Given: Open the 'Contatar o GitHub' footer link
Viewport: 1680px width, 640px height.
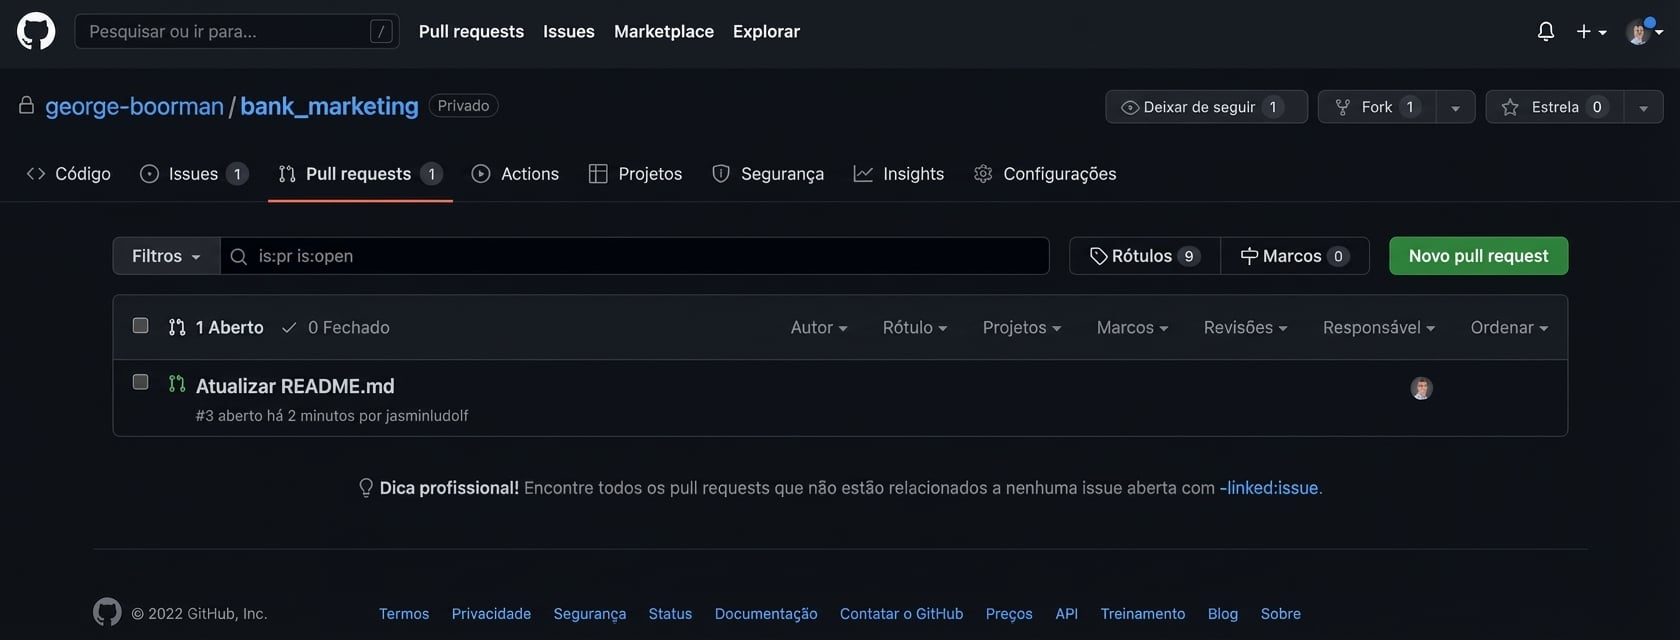Looking at the screenshot, I should [902, 614].
